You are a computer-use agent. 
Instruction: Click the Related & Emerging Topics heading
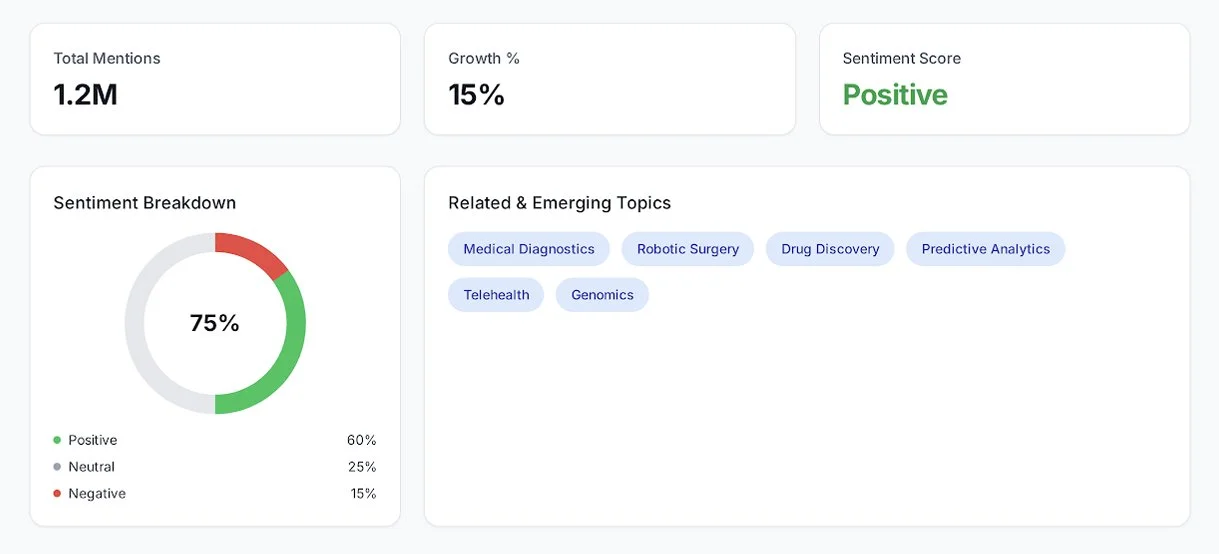pyautogui.click(x=559, y=203)
